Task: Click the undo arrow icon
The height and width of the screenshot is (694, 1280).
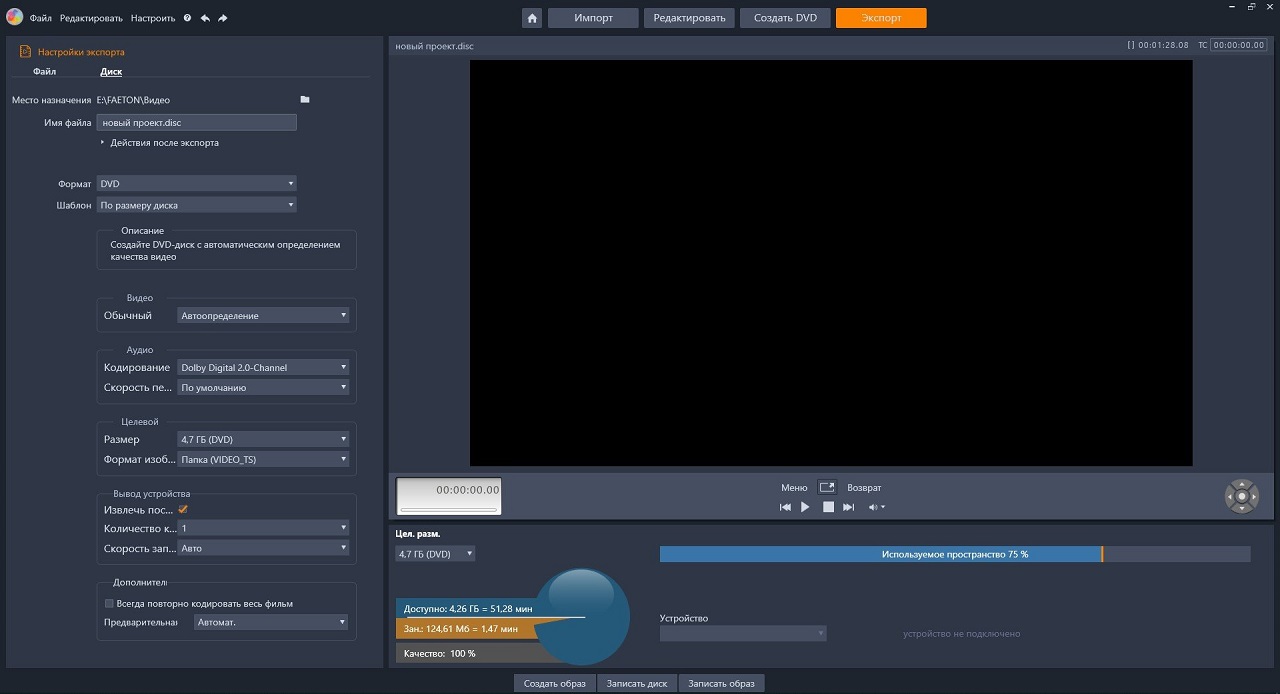Action: (x=205, y=18)
